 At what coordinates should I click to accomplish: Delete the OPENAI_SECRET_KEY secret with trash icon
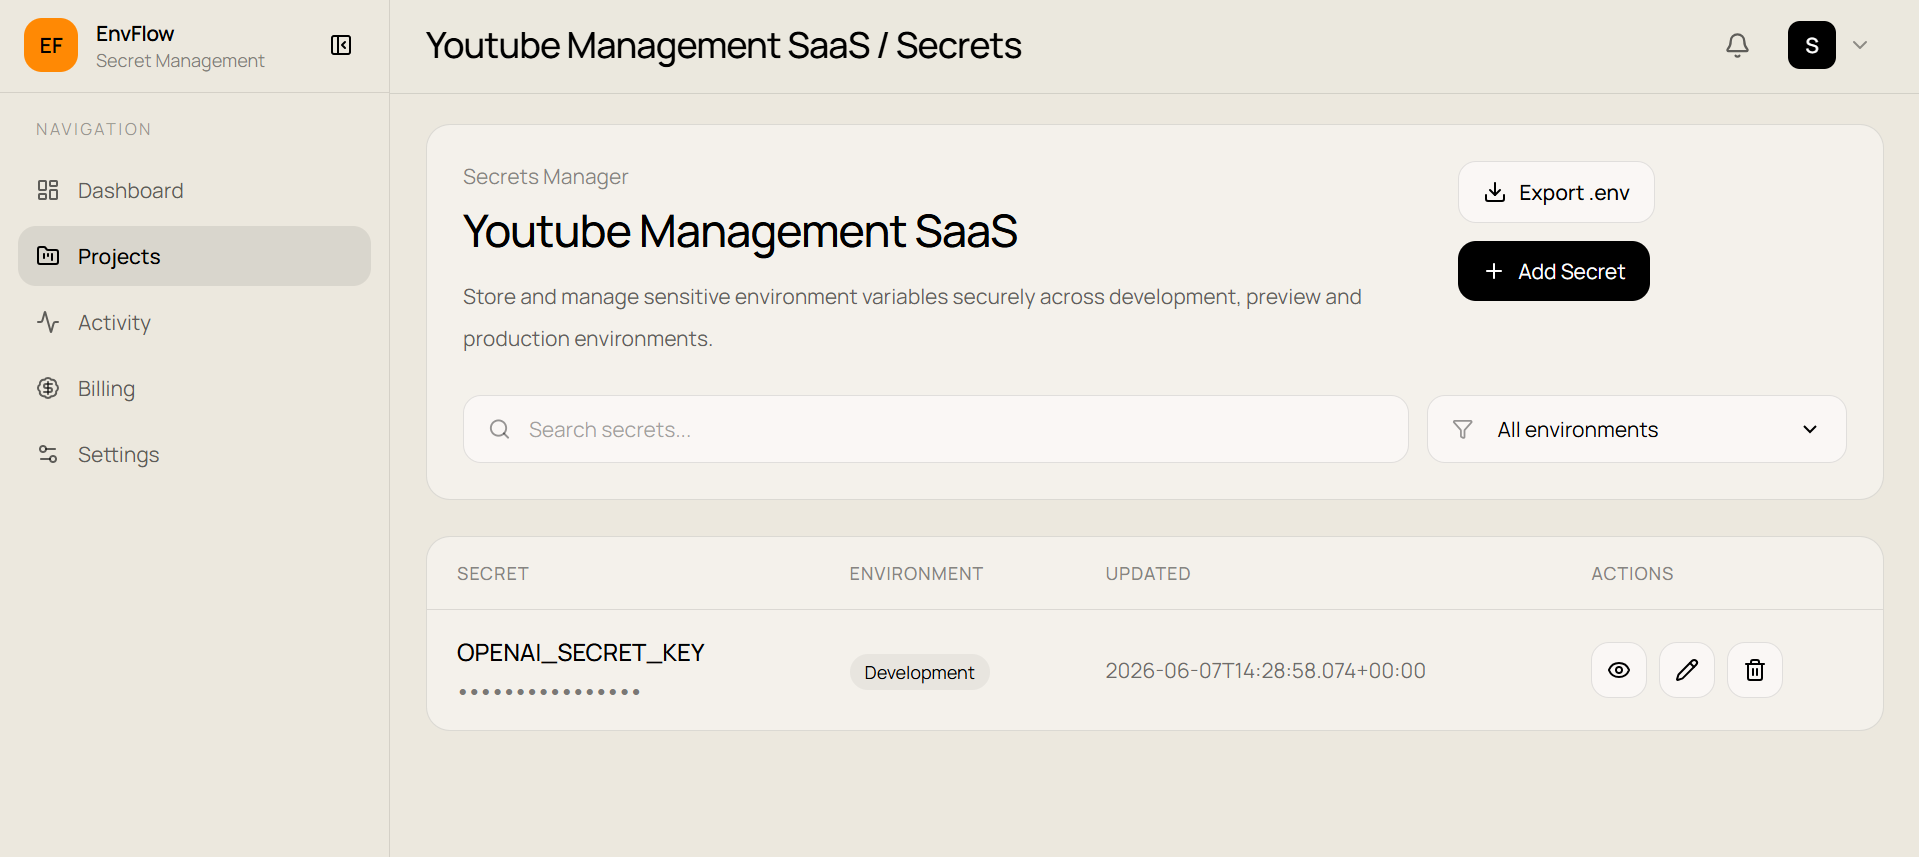[1754, 670]
